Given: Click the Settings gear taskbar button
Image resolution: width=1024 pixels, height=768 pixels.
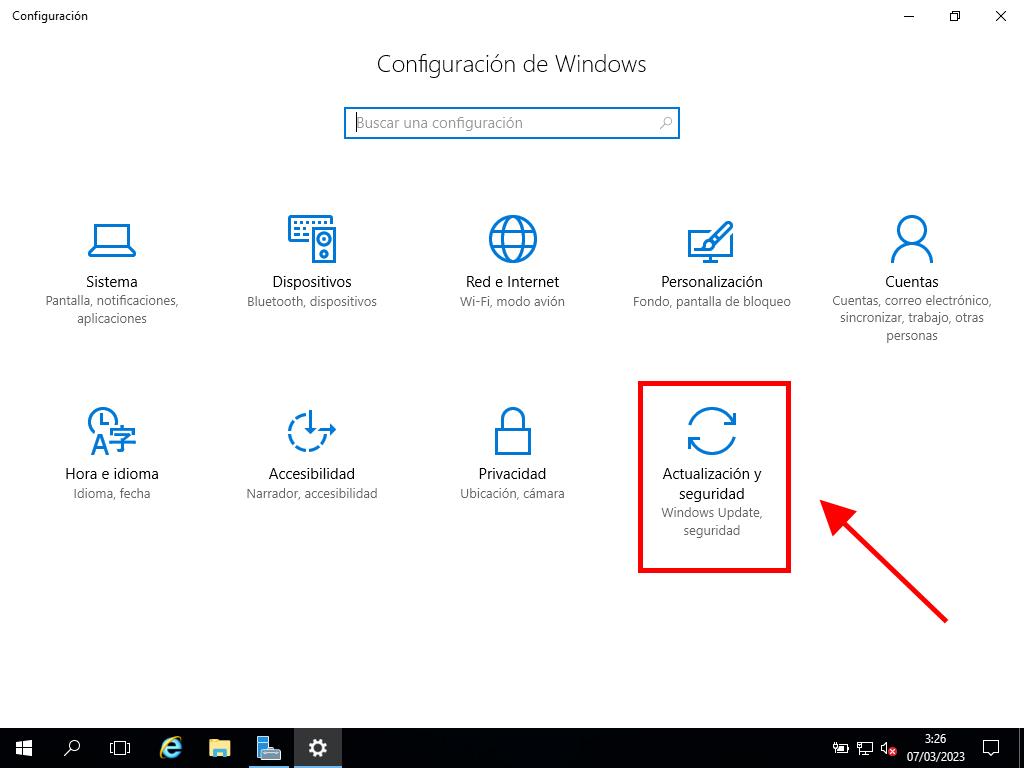Looking at the screenshot, I should pyautogui.click(x=317, y=747).
